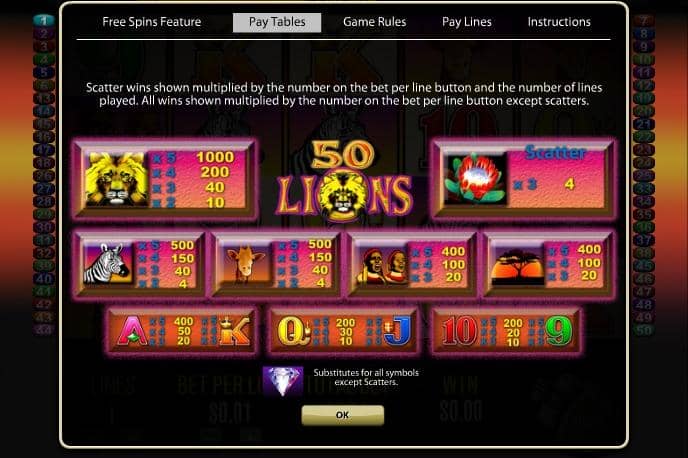
Task: Click the red flower scatter icon
Action: pos(475,179)
